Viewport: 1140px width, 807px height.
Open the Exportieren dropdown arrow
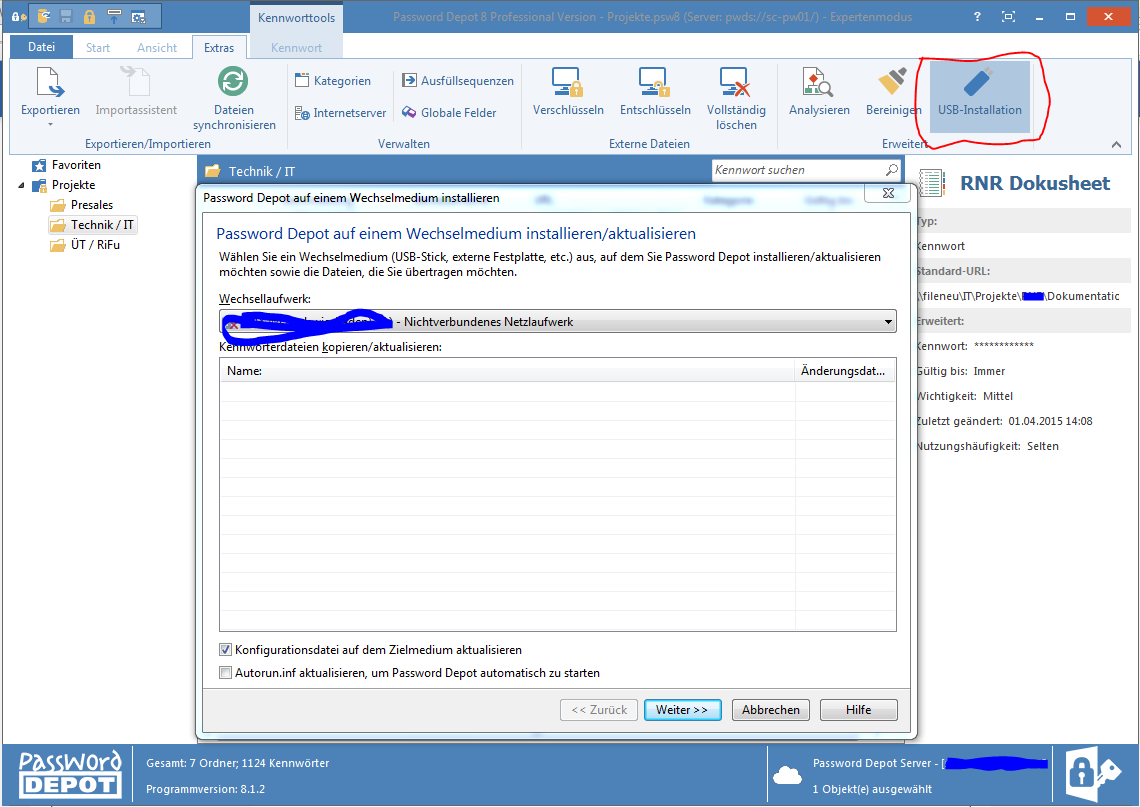pyautogui.click(x=50, y=125)
